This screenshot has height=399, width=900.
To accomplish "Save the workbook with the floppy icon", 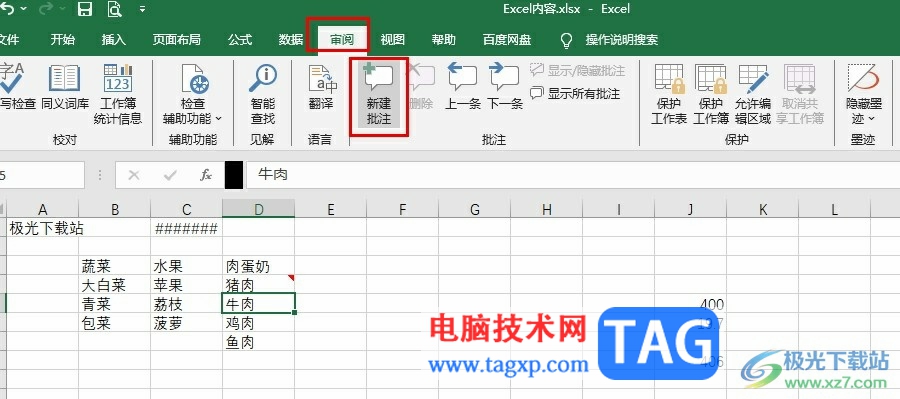I will click(85, 9).
